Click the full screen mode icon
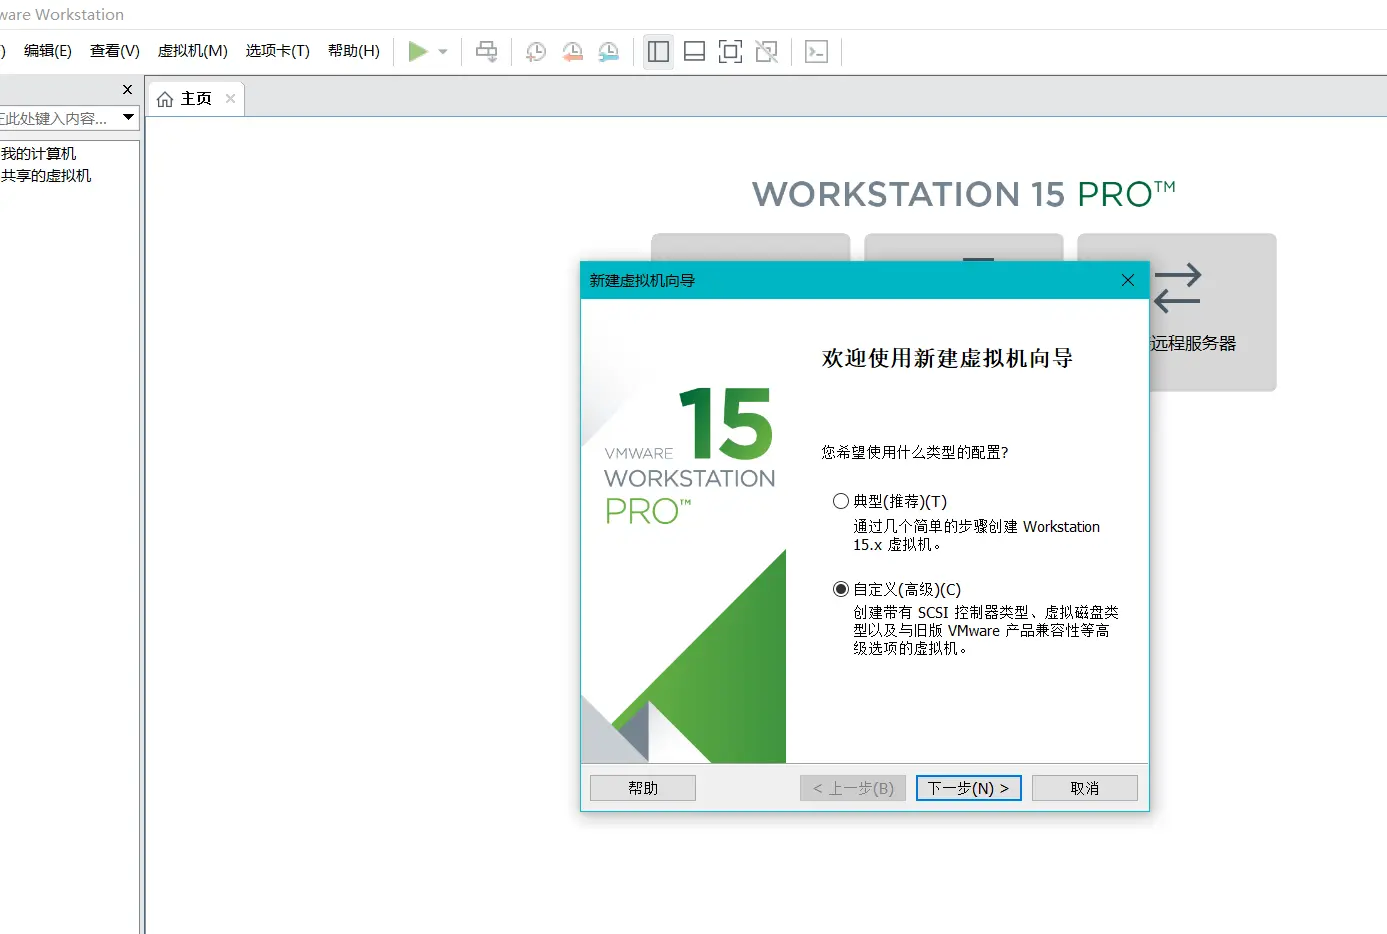The image size is (1387, 934). tap(731, 51)
